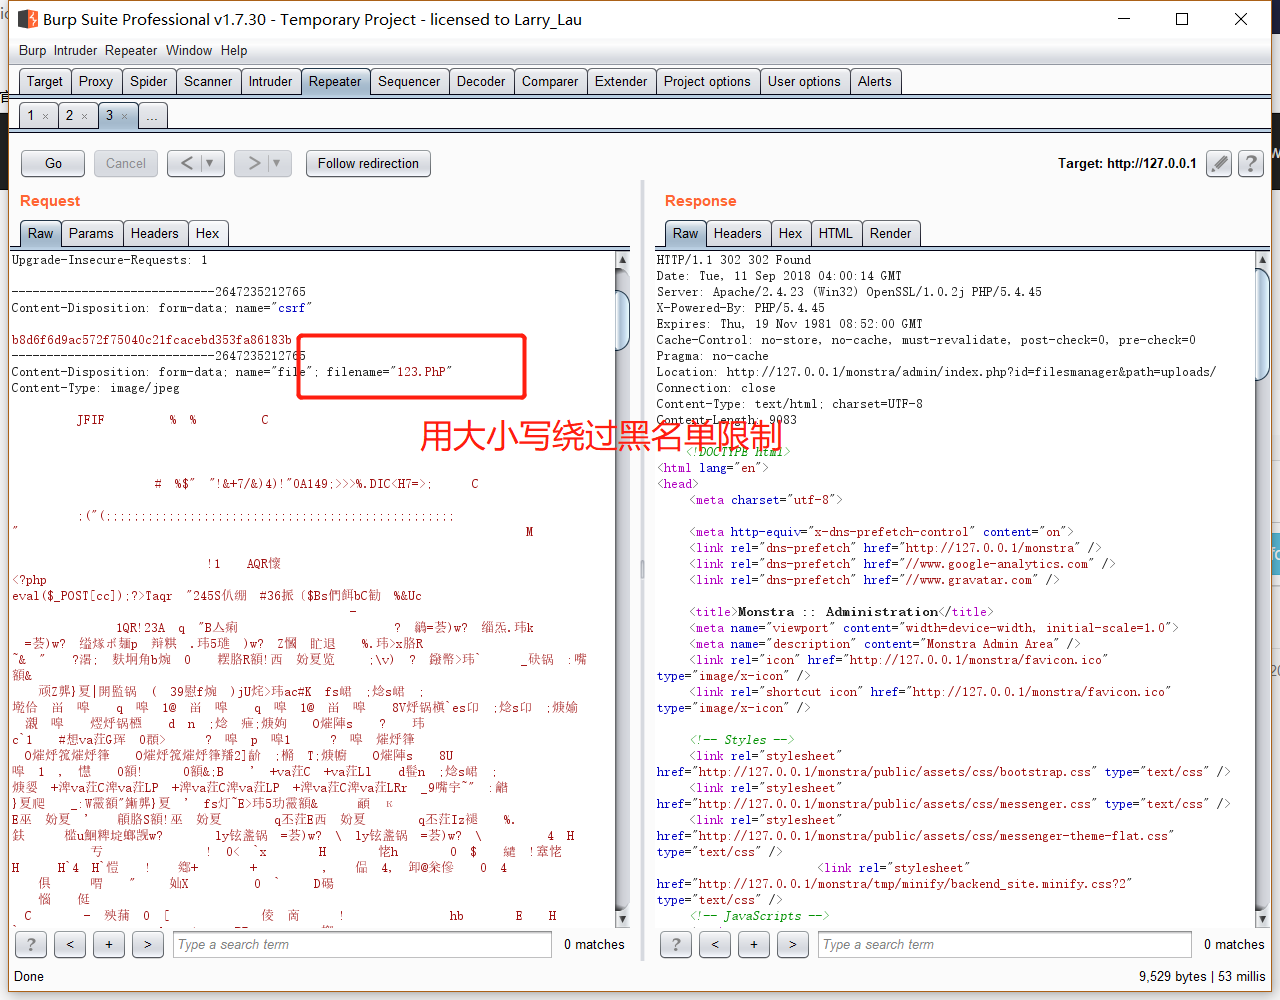Open the Repeater help question-mark icon beside target
Viewport: 1280px width, 1000px height.
1251,164
